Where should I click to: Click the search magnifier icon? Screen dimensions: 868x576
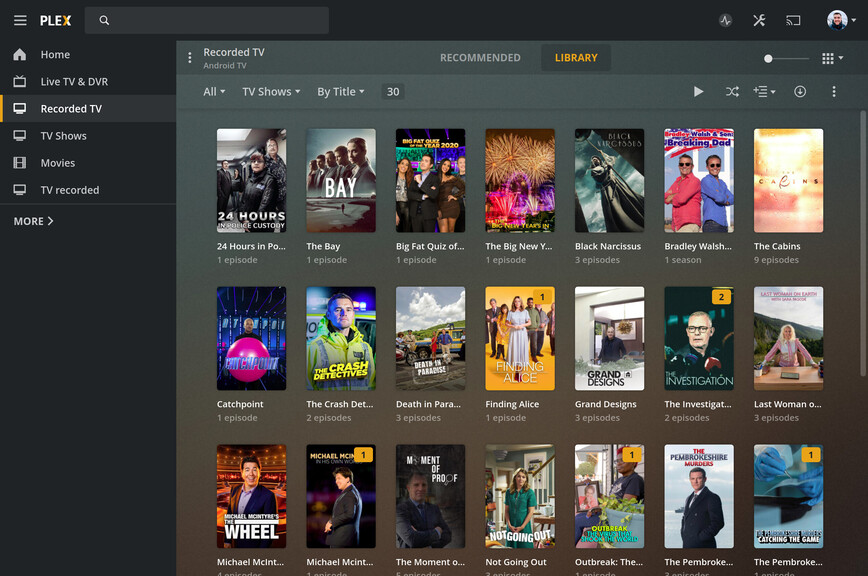coord(104,20)
